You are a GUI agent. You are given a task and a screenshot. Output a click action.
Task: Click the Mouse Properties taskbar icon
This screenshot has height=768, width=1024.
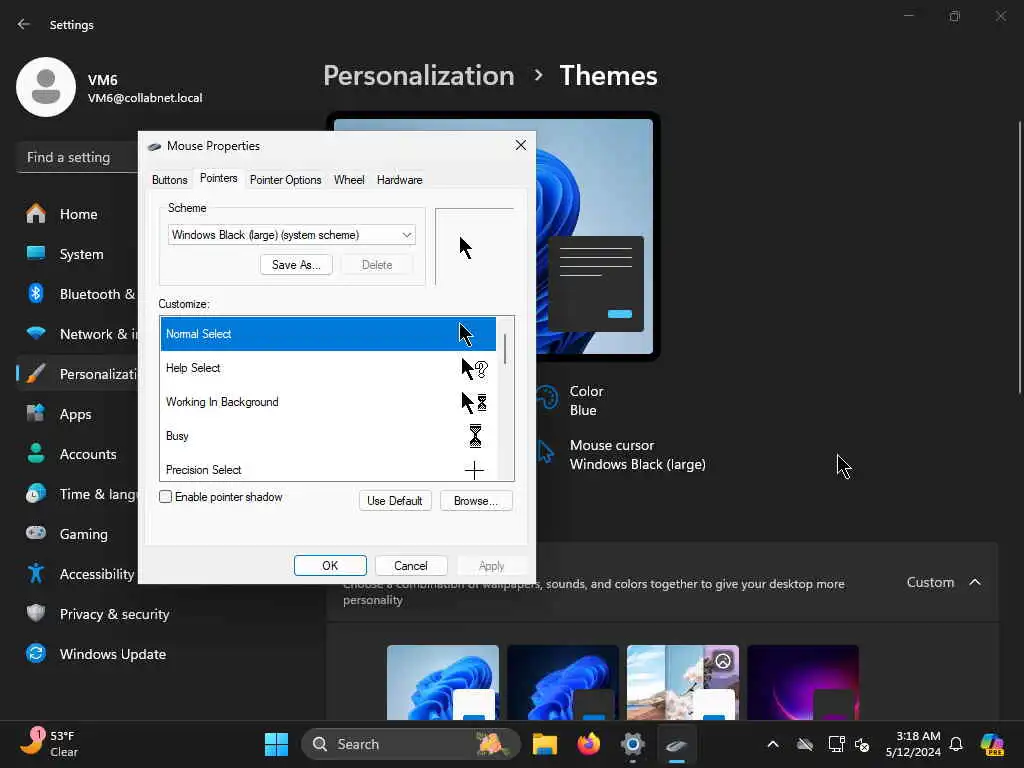point(676,744)
